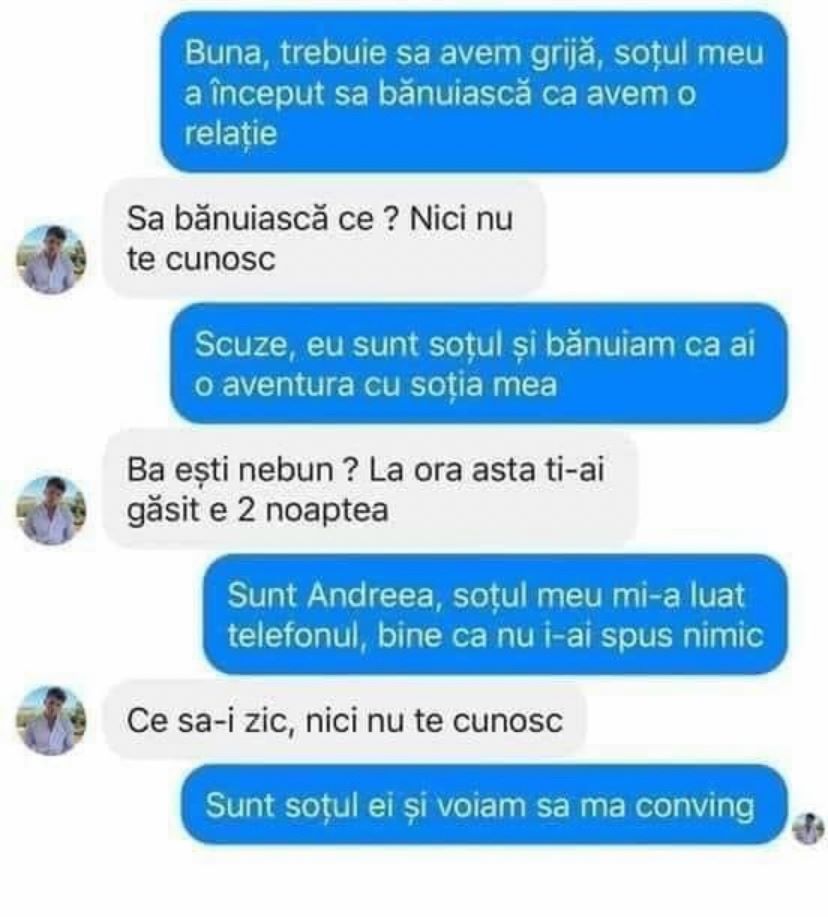
Task: Open avatar beside 'Ce sa-i zic' message
Action: point(51,720)
